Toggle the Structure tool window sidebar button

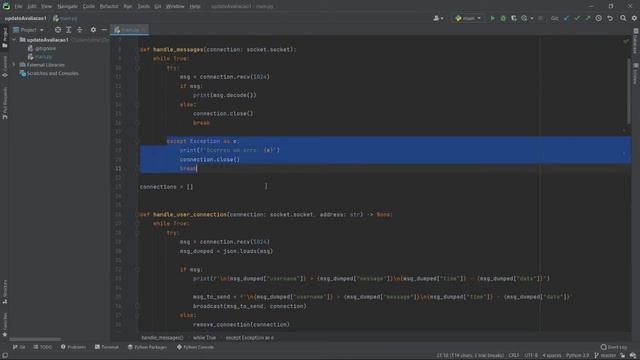tap(5, 291)
